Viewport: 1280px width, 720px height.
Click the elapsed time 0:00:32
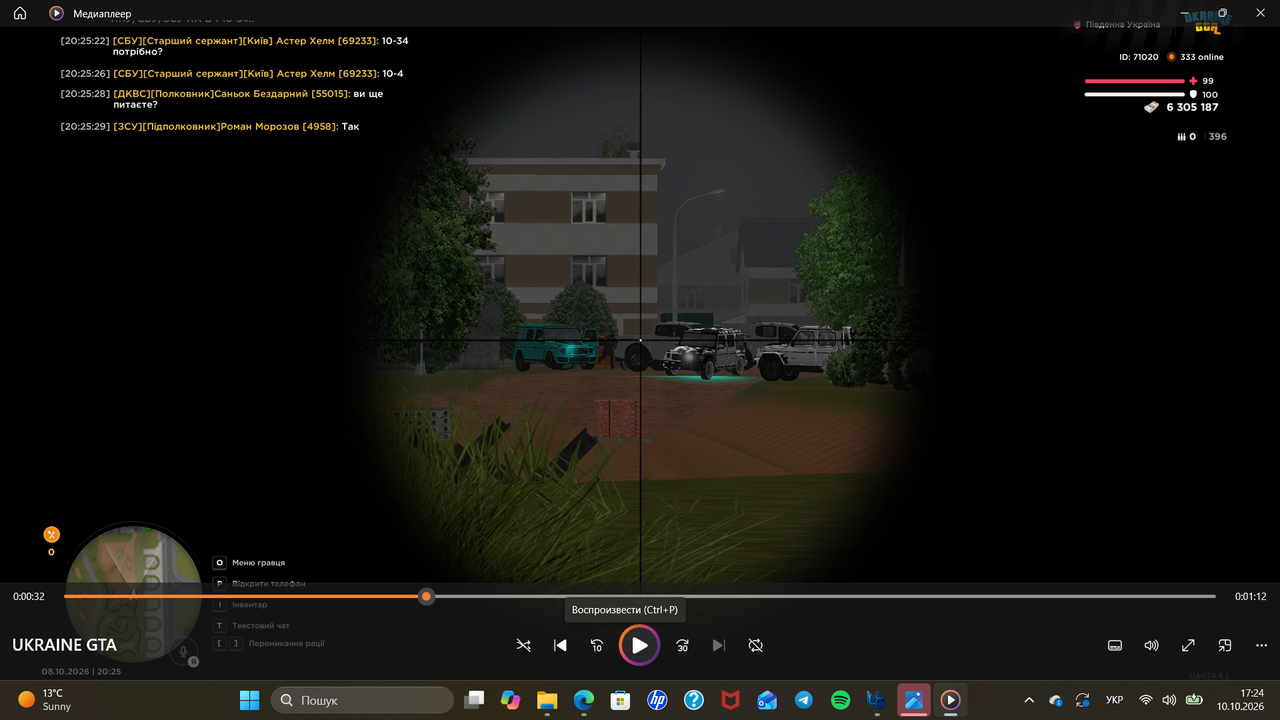click(x=29, y=597)
